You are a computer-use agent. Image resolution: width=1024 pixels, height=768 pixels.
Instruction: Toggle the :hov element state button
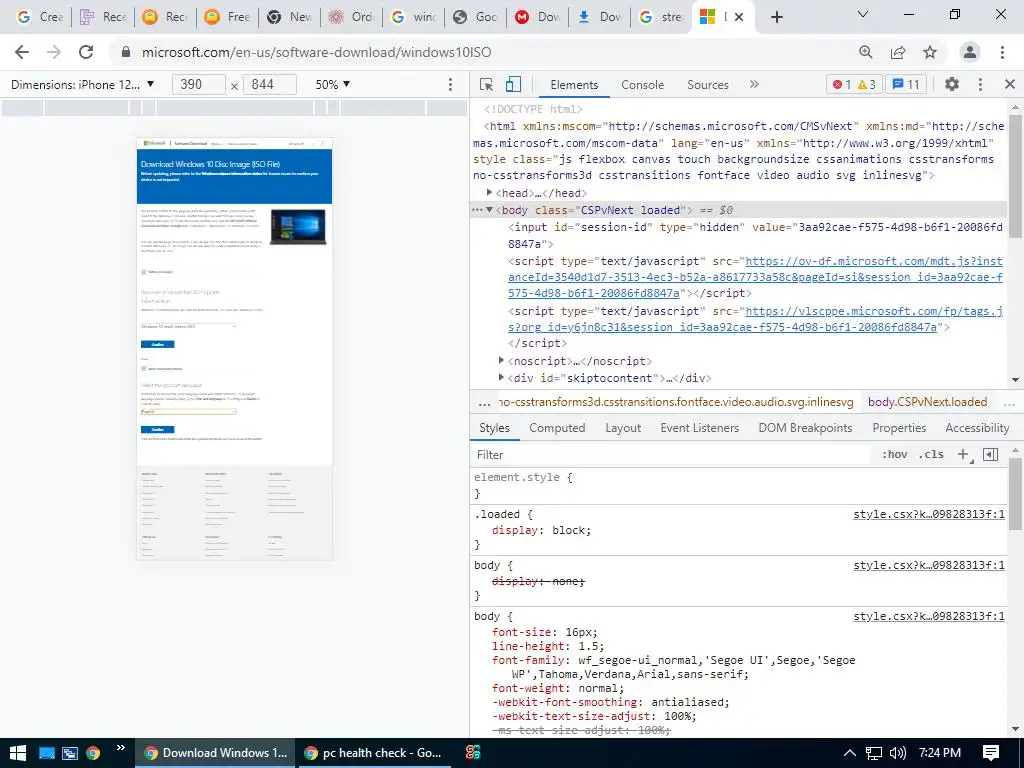pyautogui.click(x=895, y=455)
